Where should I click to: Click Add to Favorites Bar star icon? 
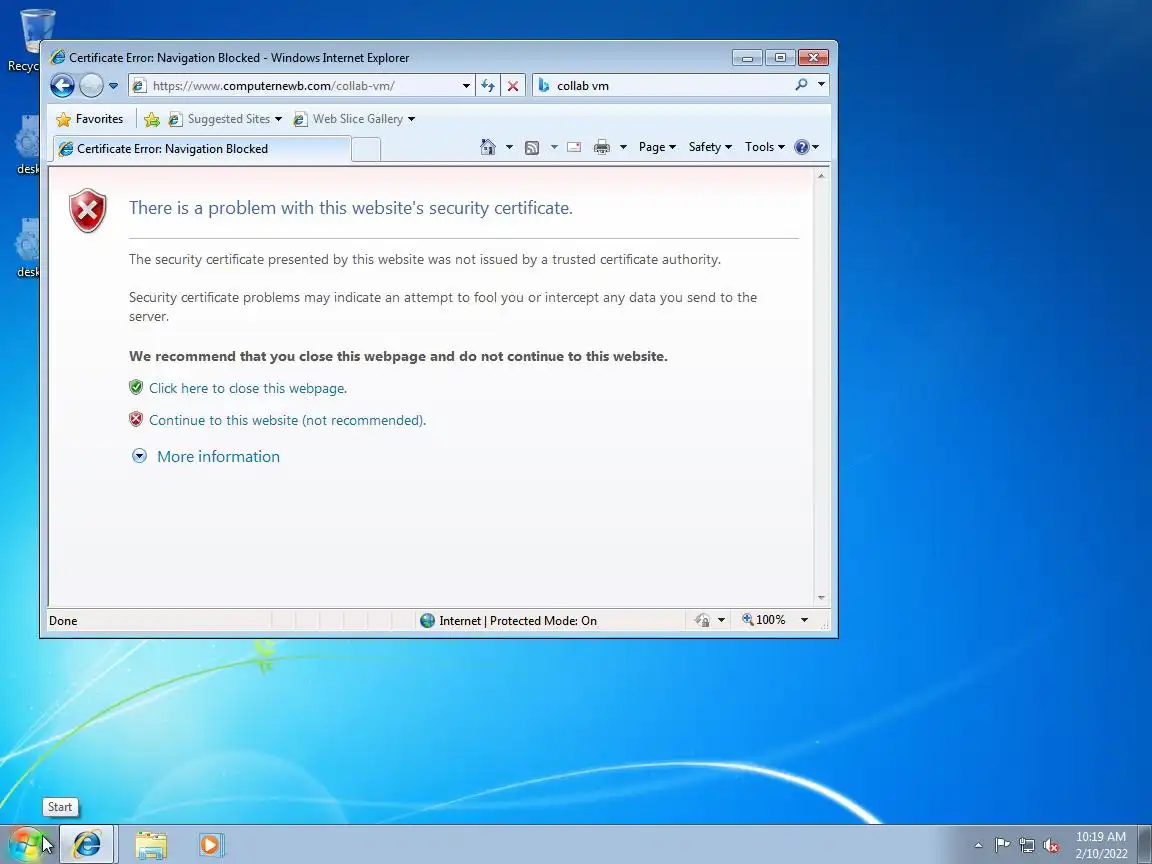pos(152,119)
